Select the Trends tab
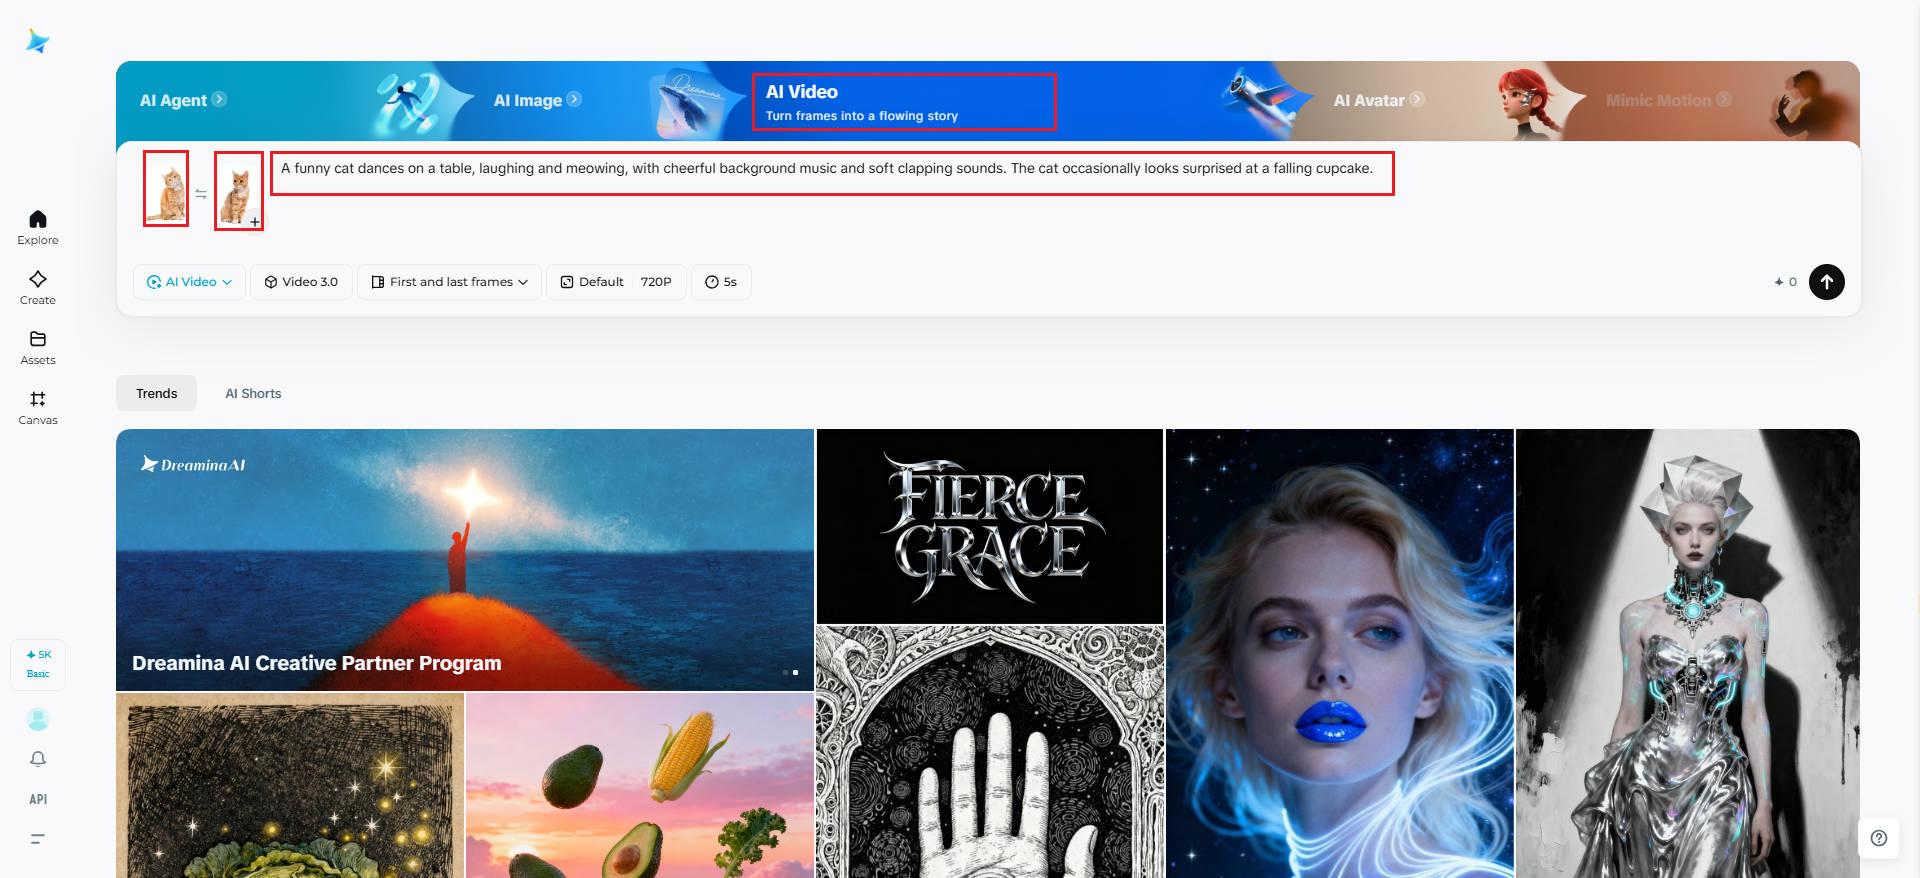1920x878 pixels. (156, 393)
